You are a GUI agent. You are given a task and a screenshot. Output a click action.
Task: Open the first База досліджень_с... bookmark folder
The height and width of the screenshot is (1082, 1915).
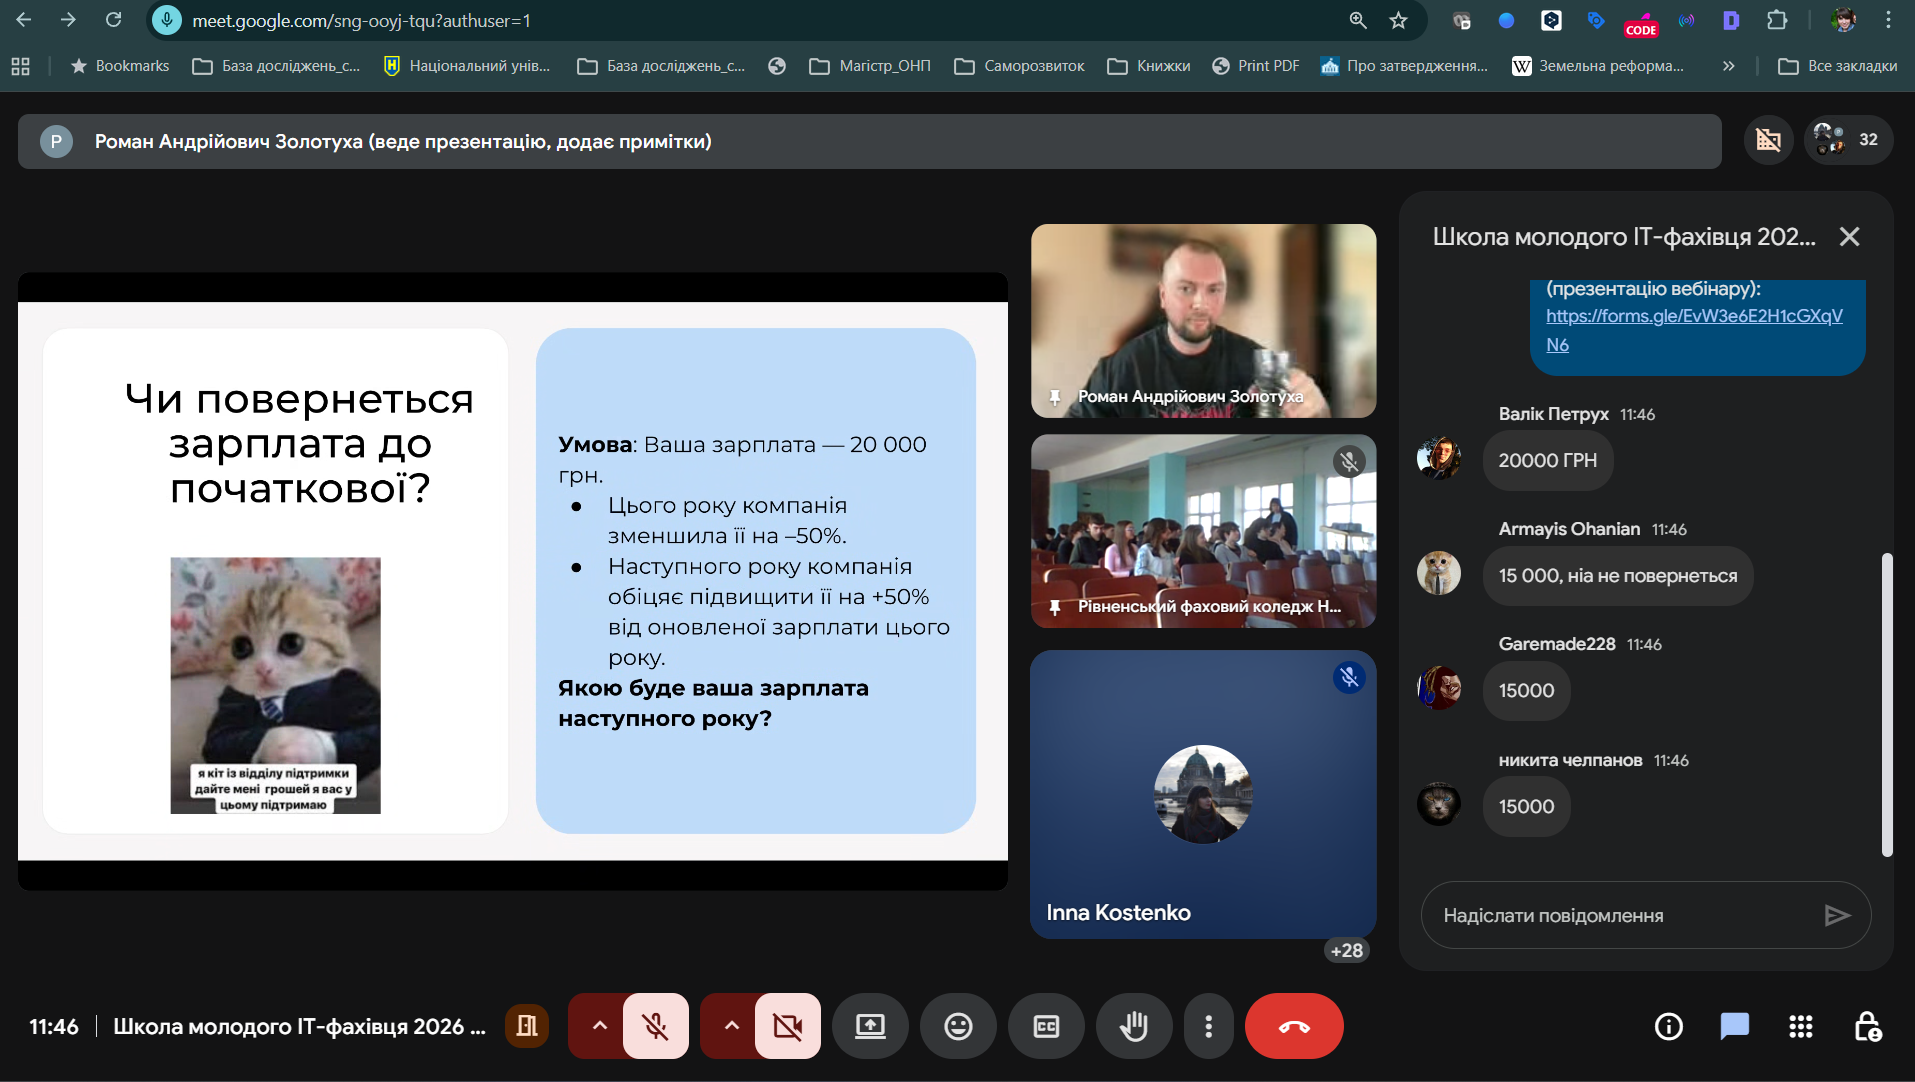tap(276, 66)
